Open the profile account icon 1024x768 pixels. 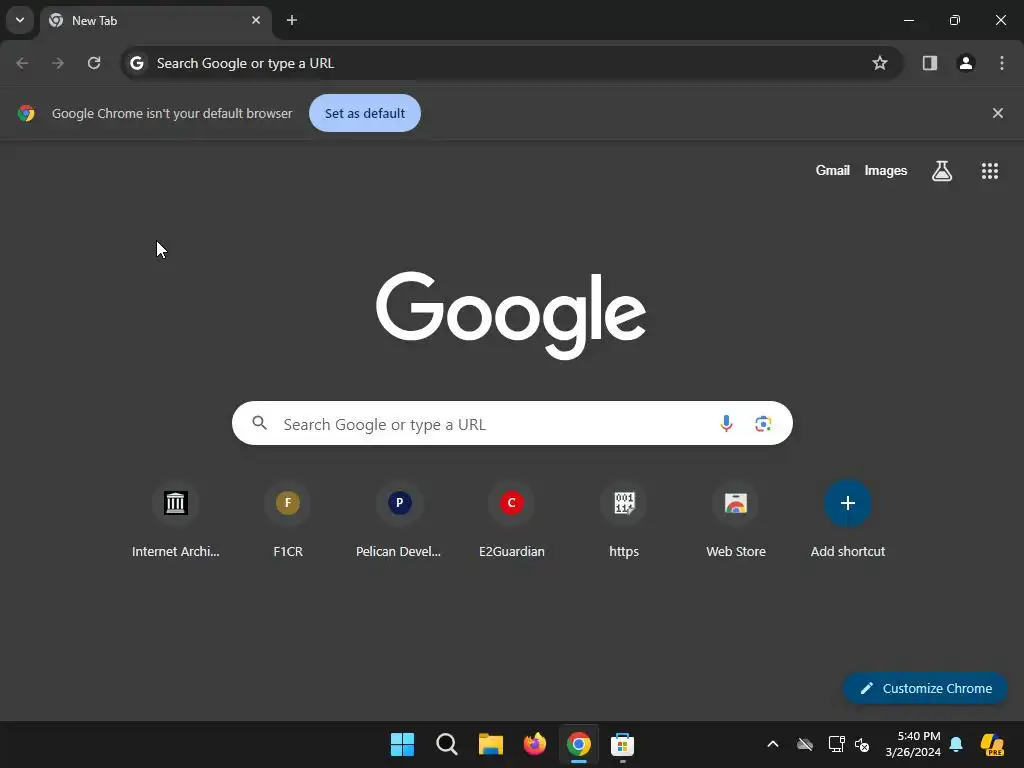[x=966, y=63]
